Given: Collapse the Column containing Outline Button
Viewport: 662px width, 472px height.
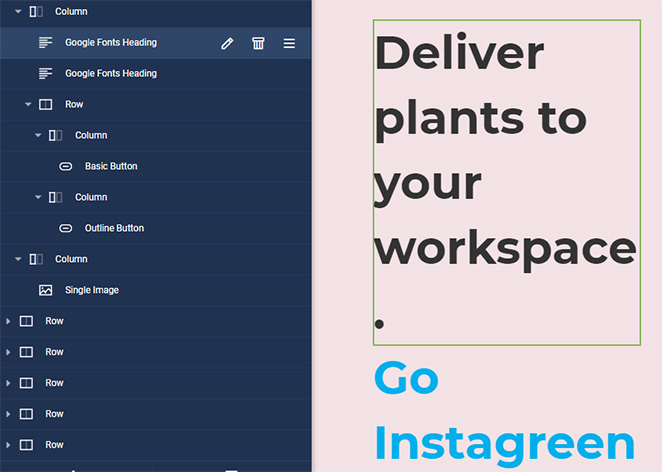Looking at the screenshot, I should (x=38, y=197).
